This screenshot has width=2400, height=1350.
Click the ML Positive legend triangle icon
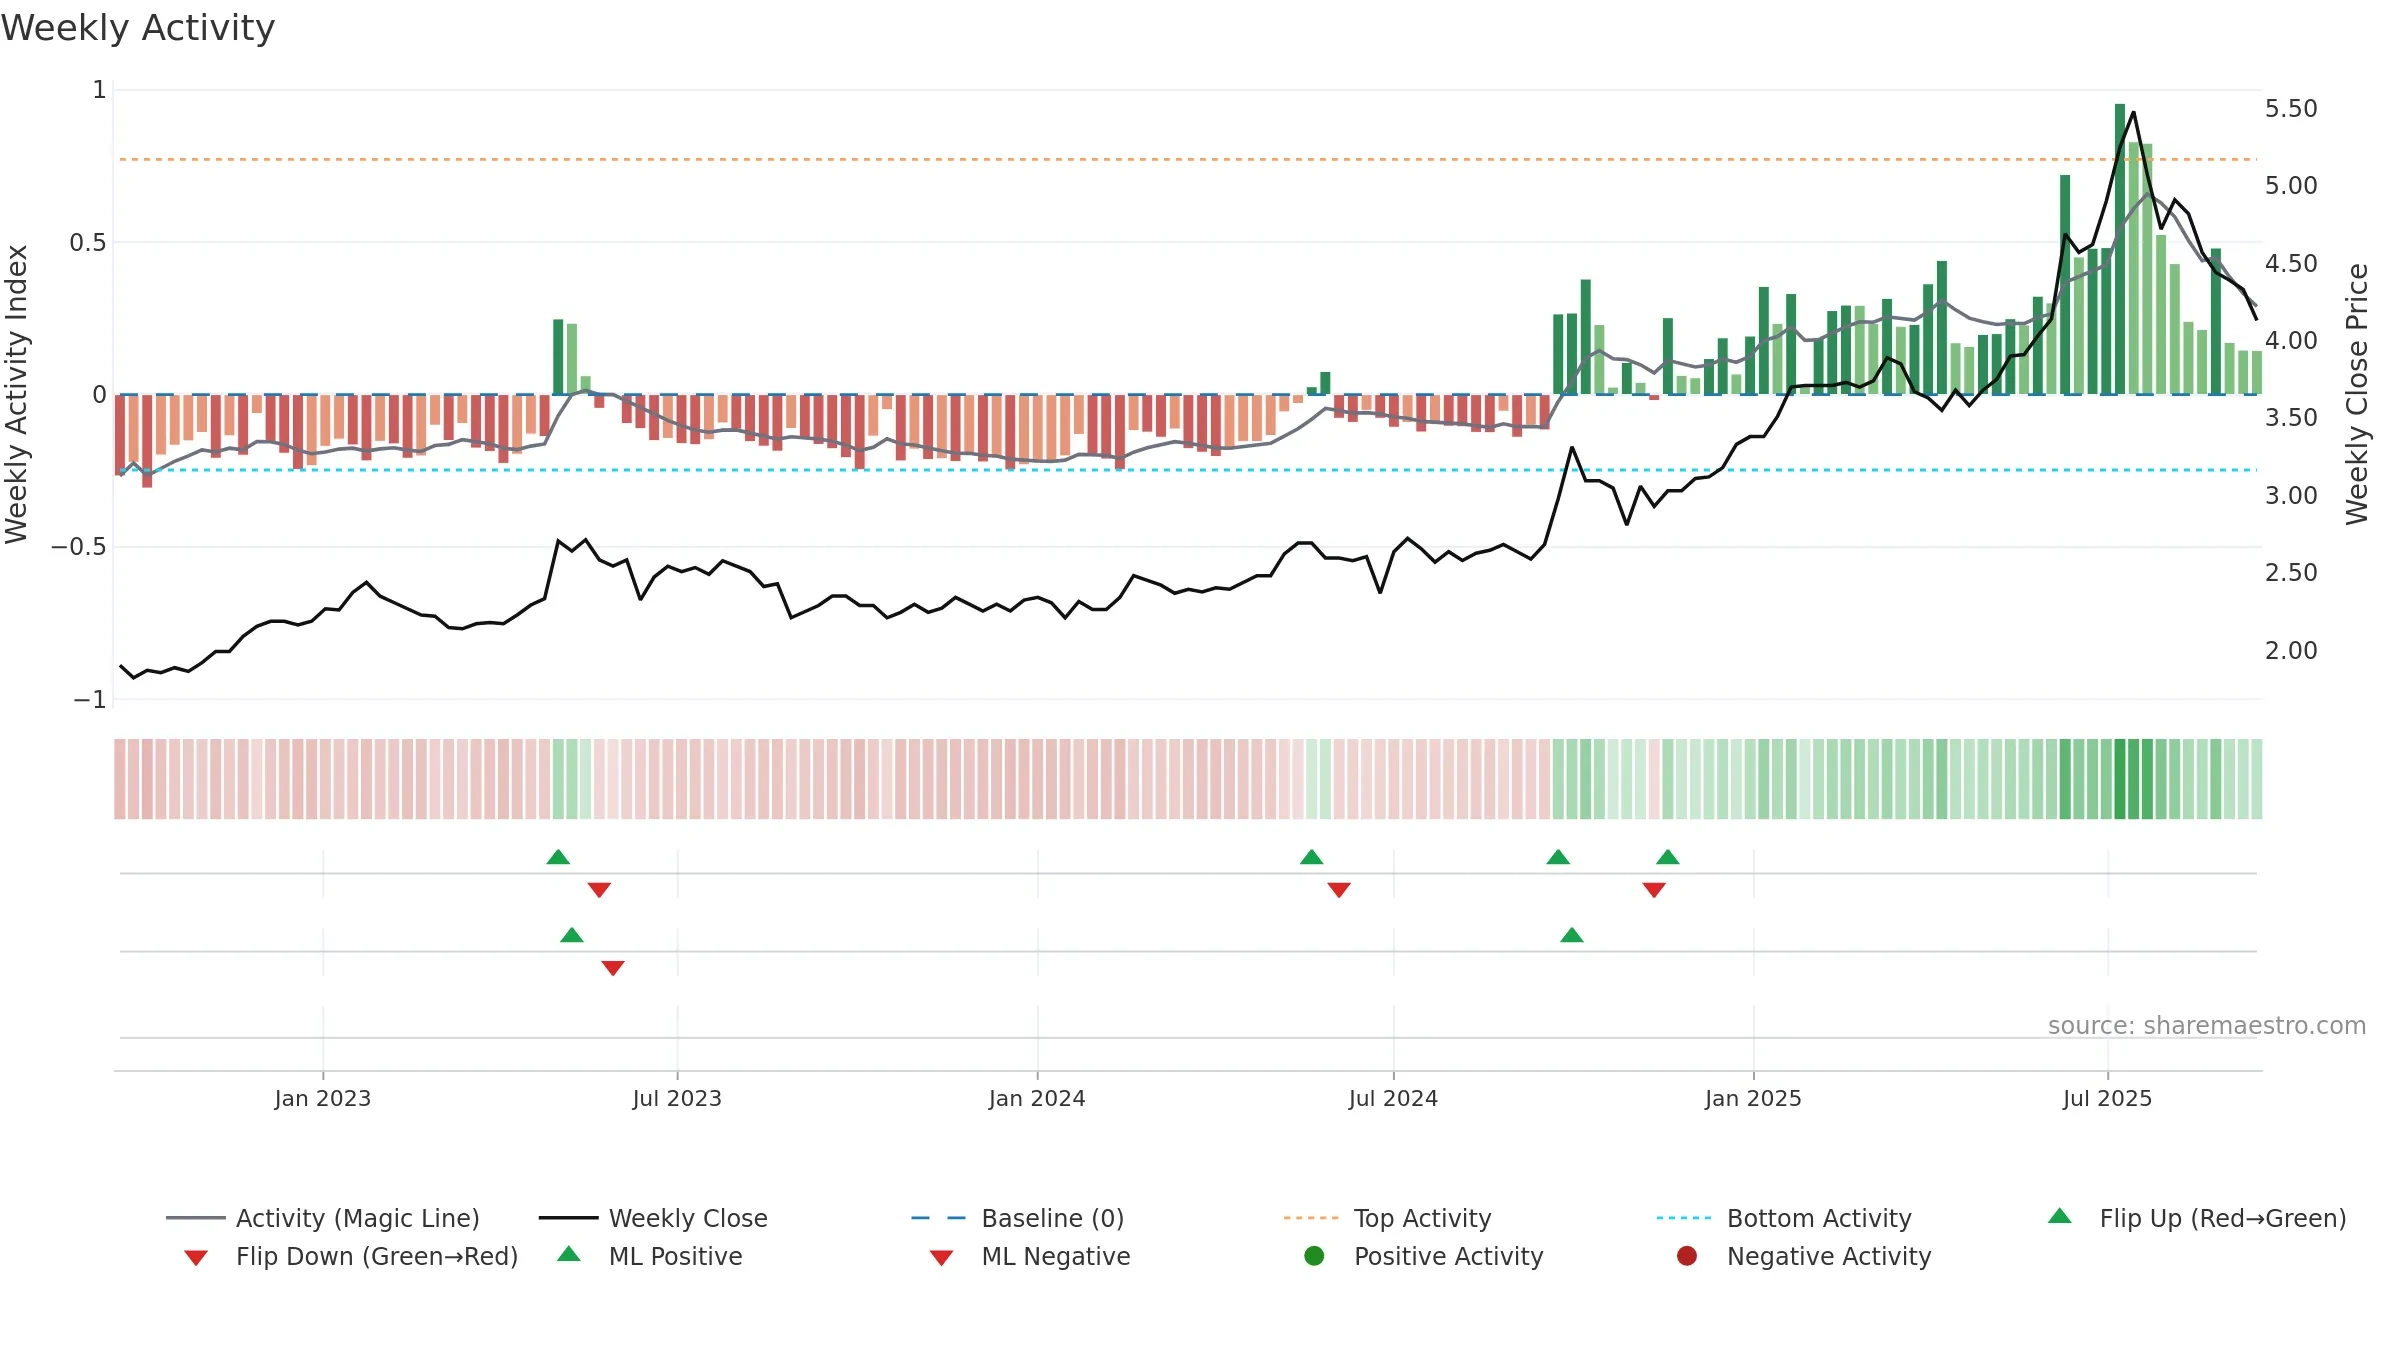[568, 1254]
